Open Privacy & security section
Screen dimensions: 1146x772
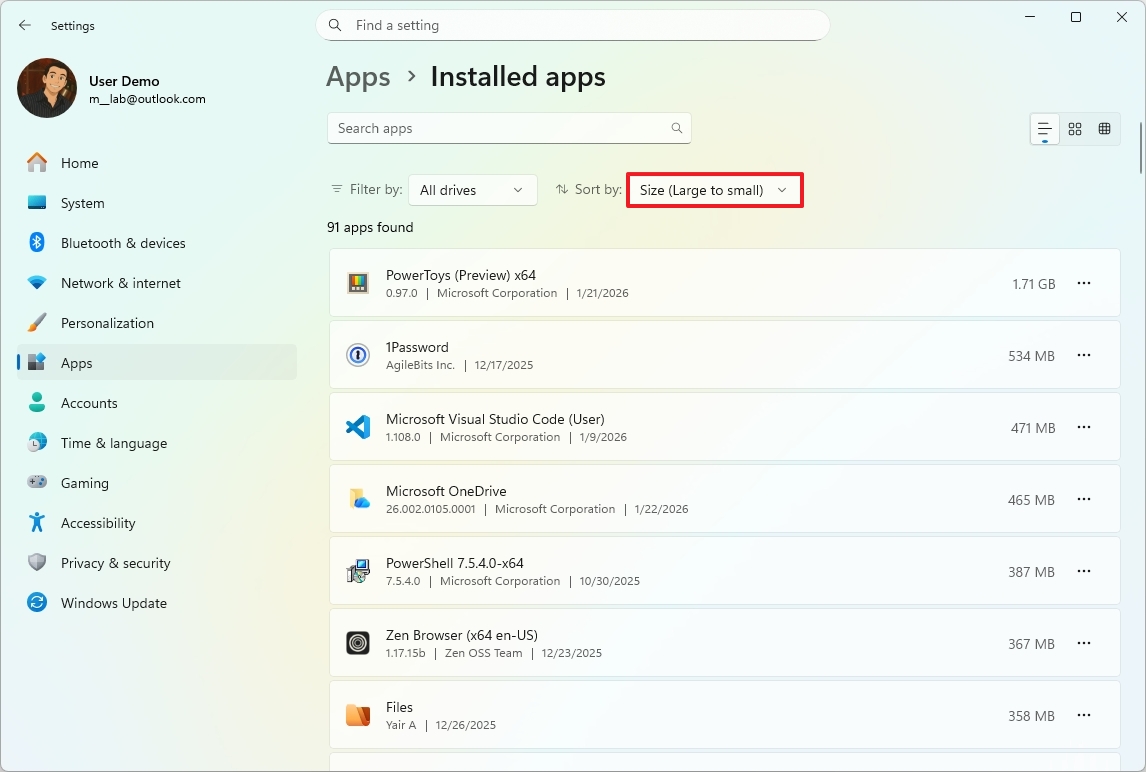(x=115, y=563)
